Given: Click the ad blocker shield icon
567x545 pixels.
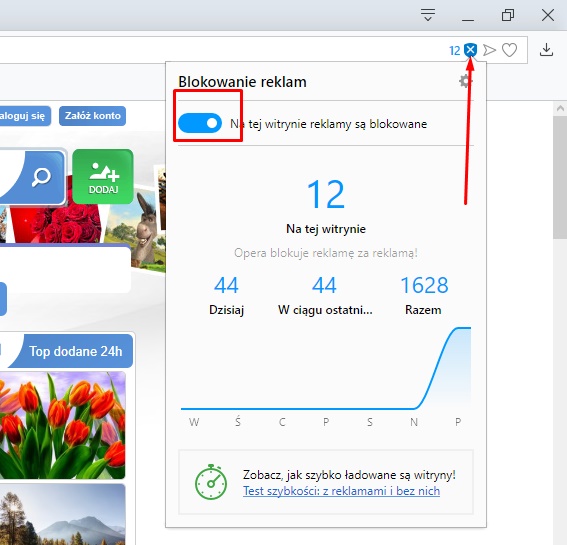Looking at the screenshot, I should 470,50.
